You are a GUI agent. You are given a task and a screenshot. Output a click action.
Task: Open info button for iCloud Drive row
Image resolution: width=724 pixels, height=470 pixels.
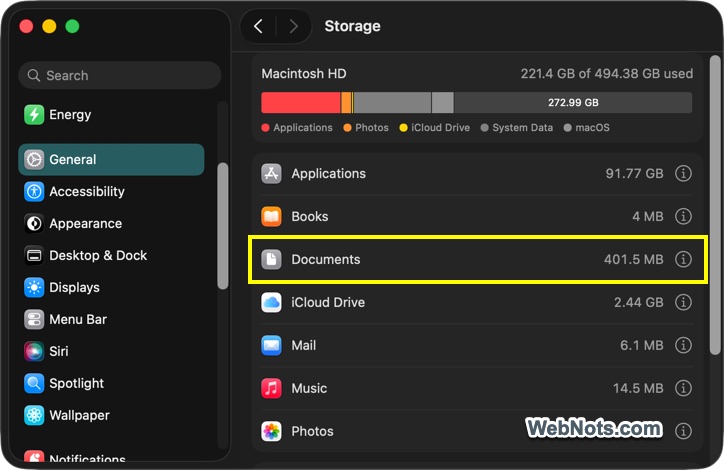683,302
